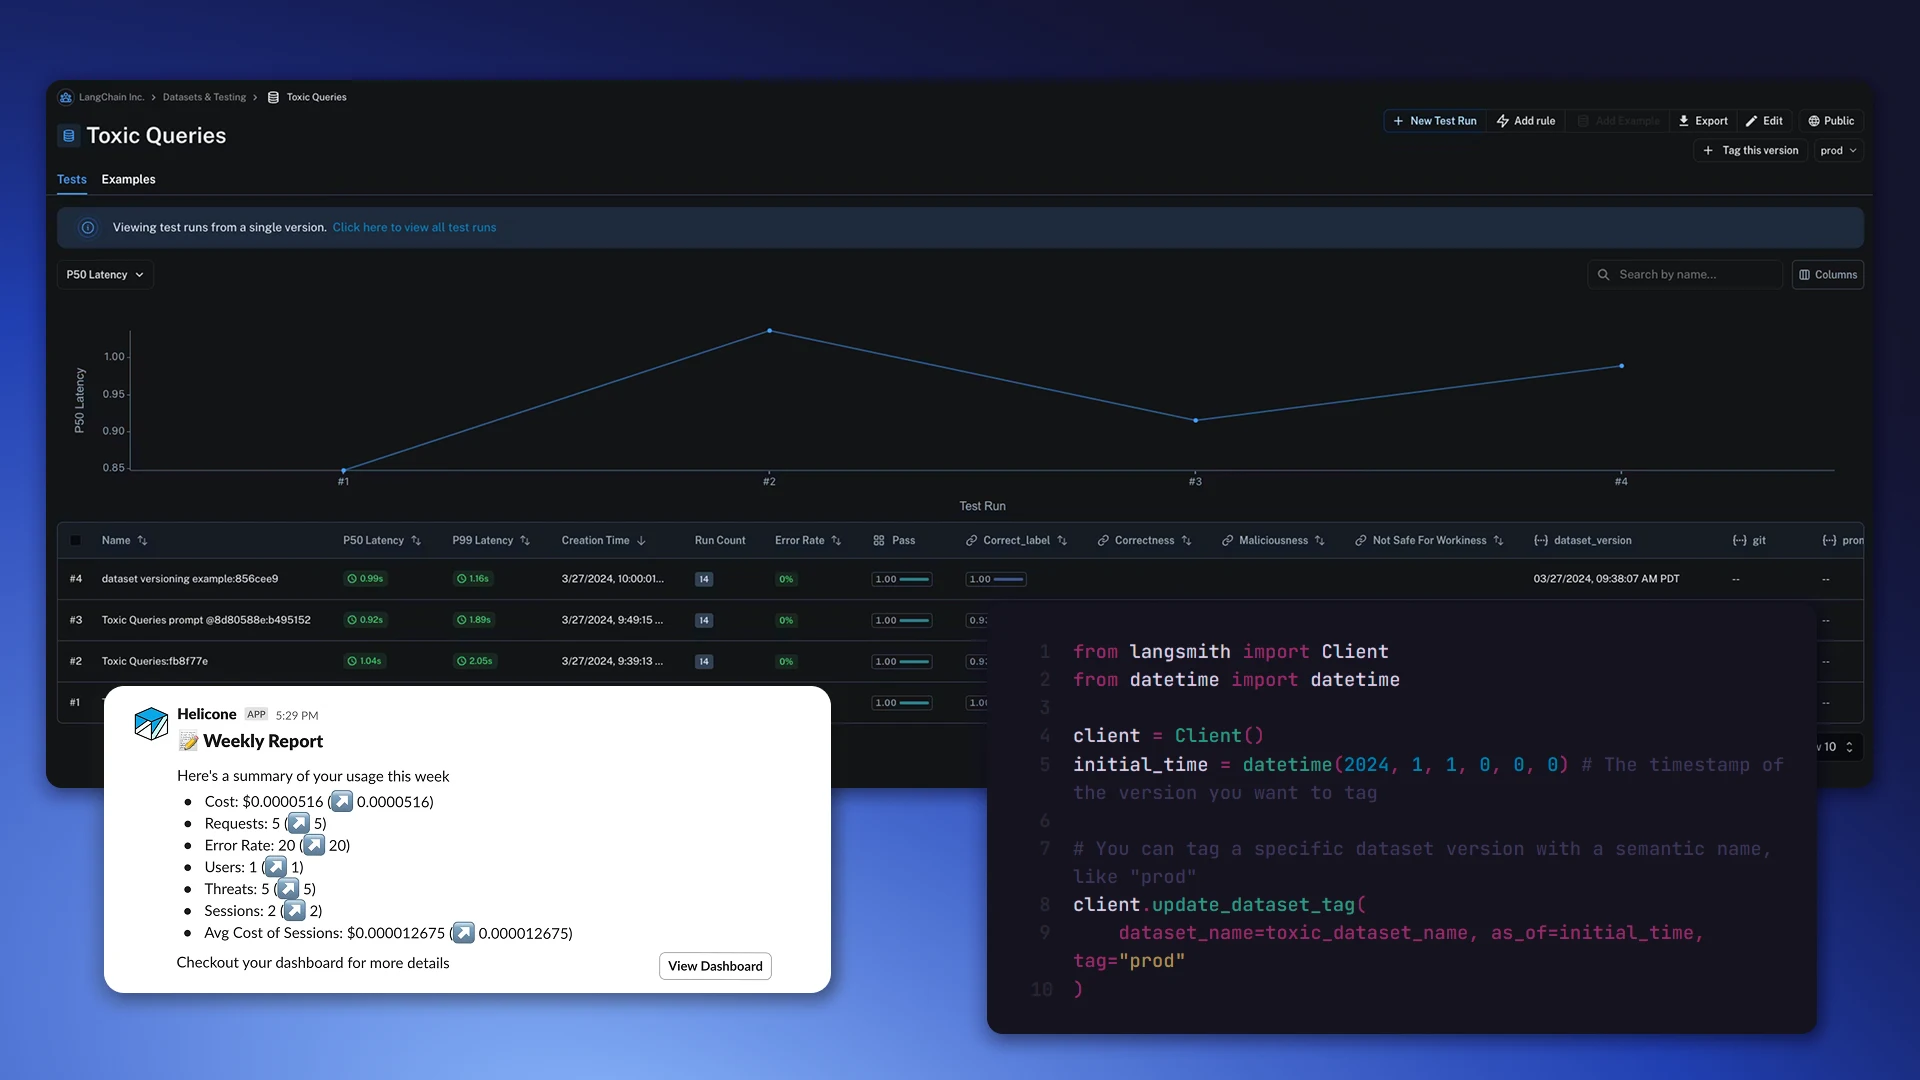The height and width of the screenshot is (1080, 1920).
Task: Click here to view all test runs
Action: [414, 227]
